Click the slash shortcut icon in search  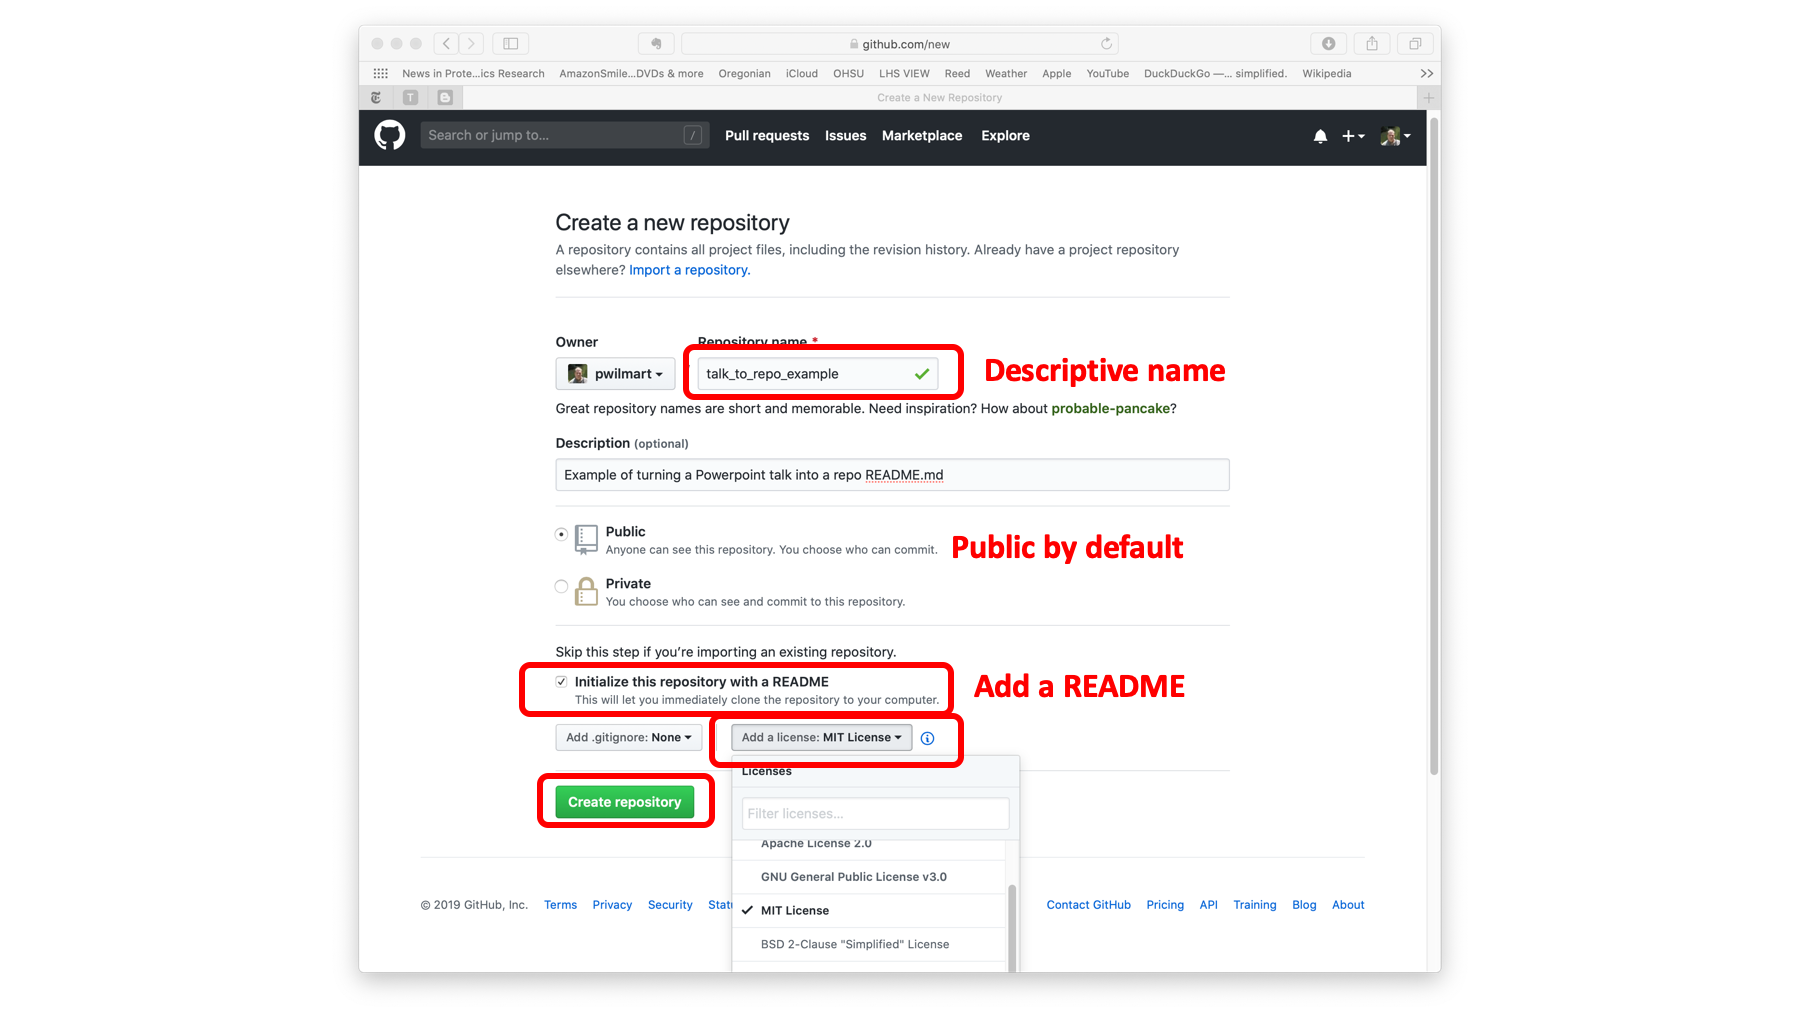[692, 135]
